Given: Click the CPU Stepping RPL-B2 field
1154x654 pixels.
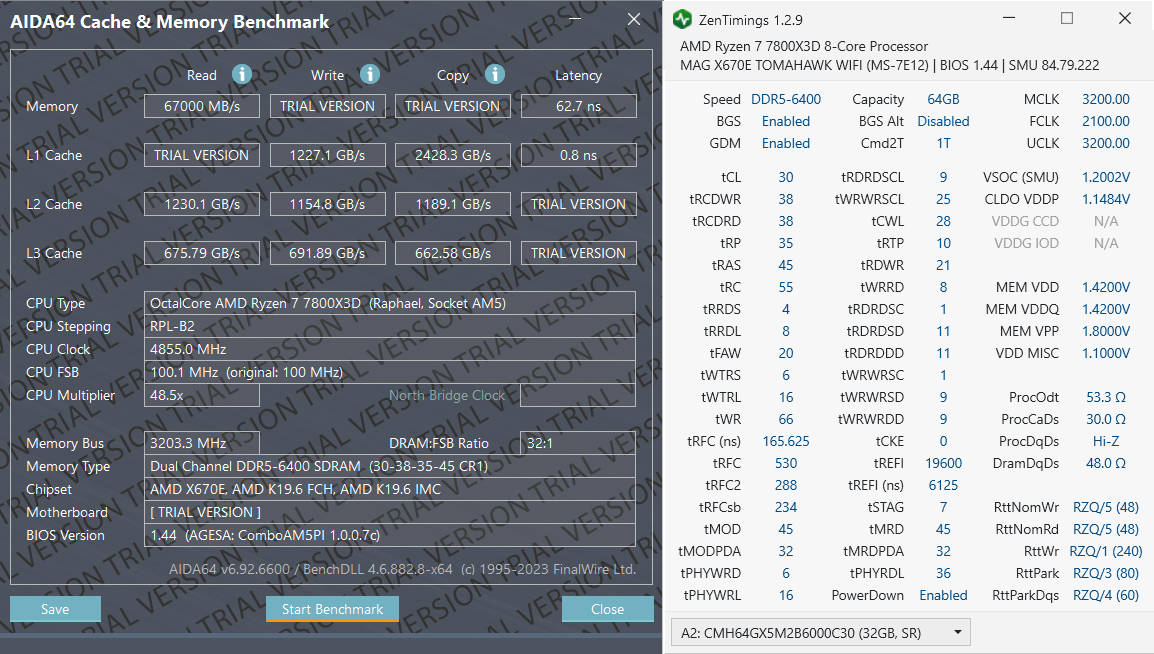Looking at the screenshot, I should click(x=390, y=326).
